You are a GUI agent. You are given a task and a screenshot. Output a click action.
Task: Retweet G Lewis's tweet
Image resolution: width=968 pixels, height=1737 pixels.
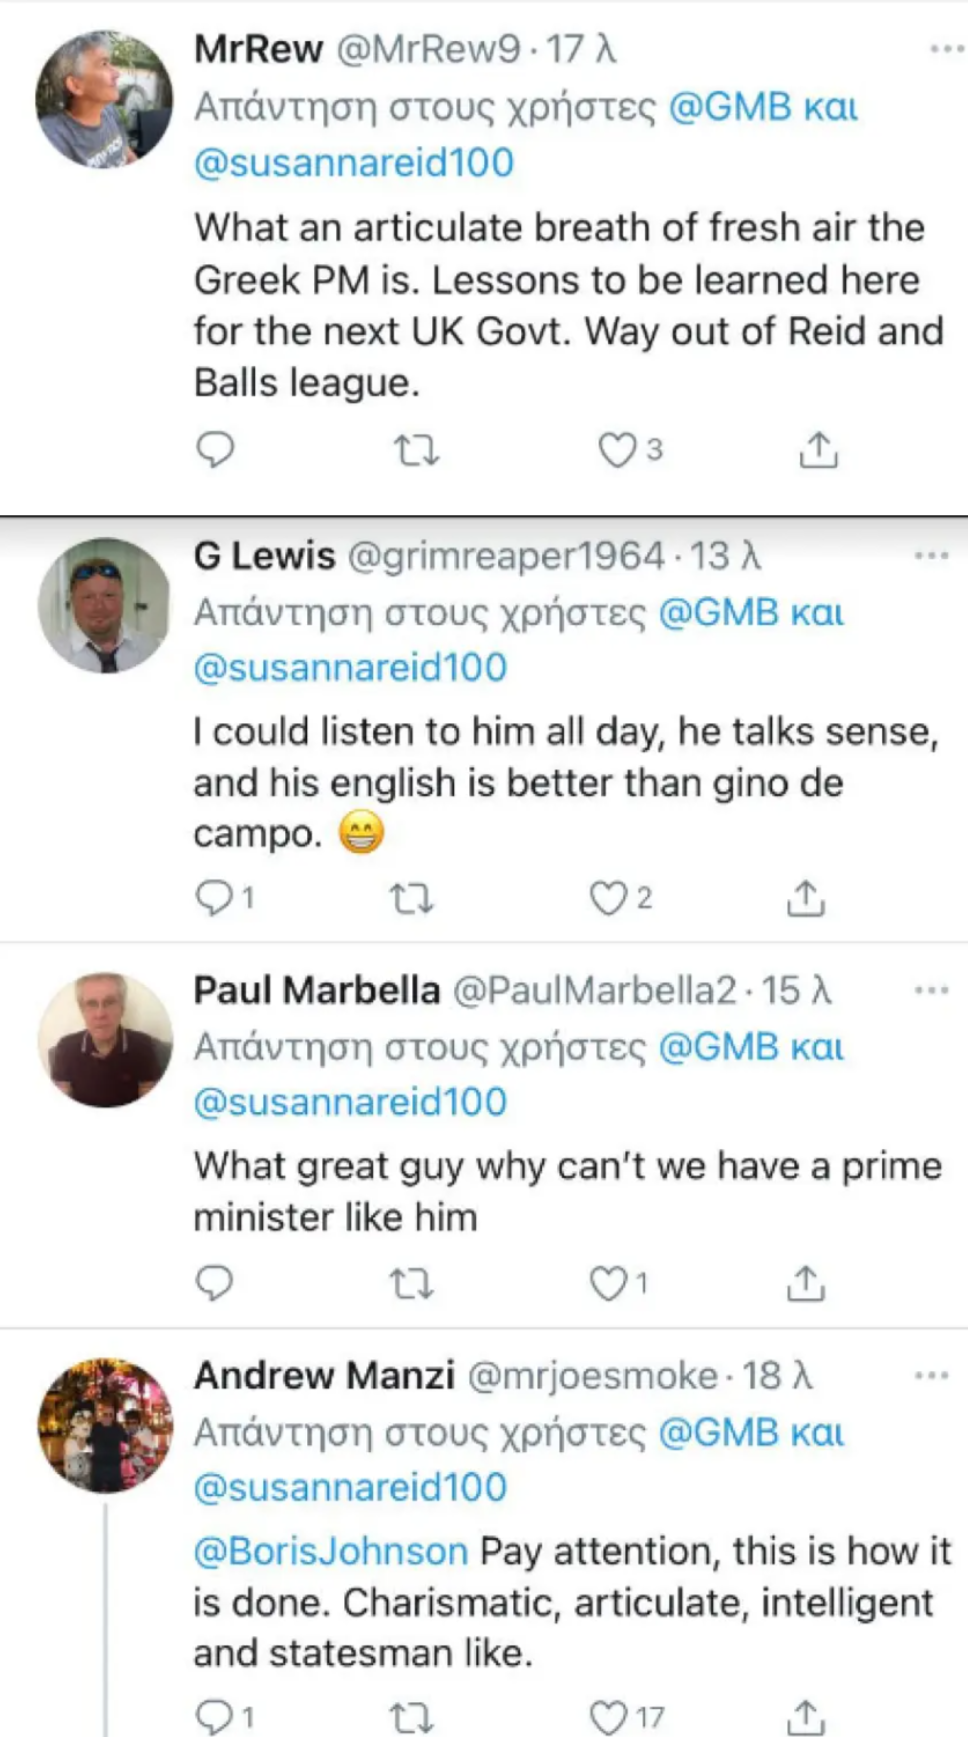(x=411, y=899)
